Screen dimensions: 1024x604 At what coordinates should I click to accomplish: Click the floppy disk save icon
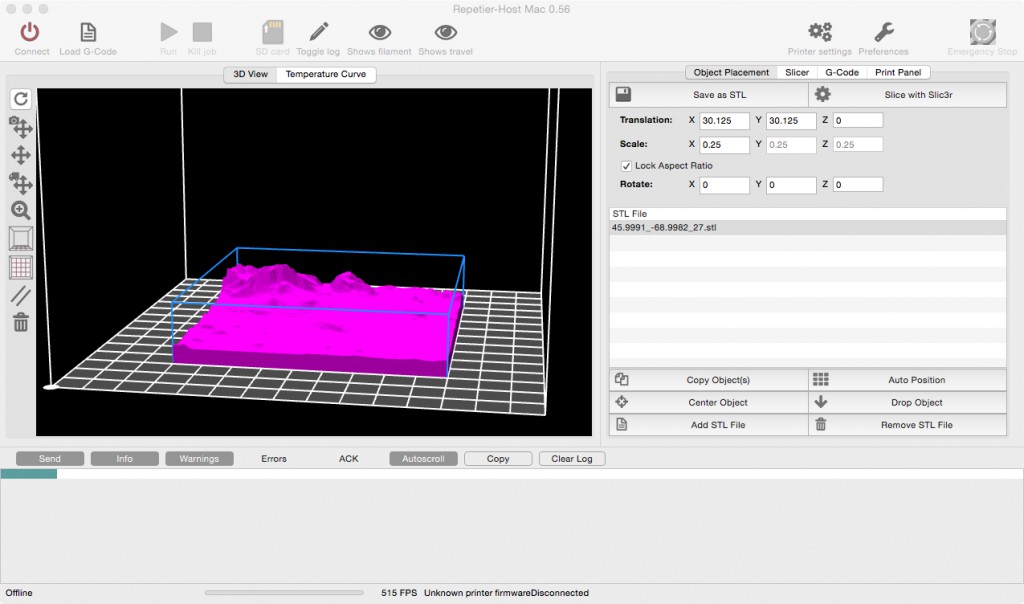[623, 95]
